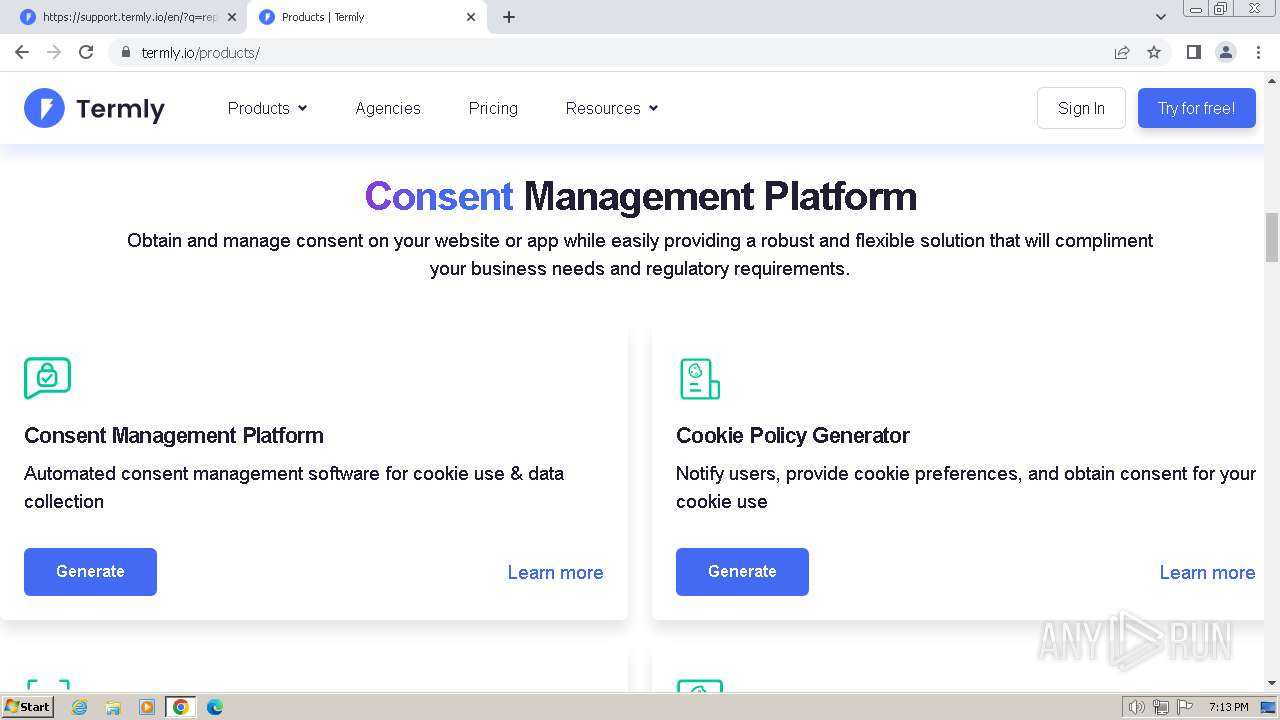This screenshot has width=1280, height=720.
Task: Select the Products | Termly tab
Action: tap(367, 17)
